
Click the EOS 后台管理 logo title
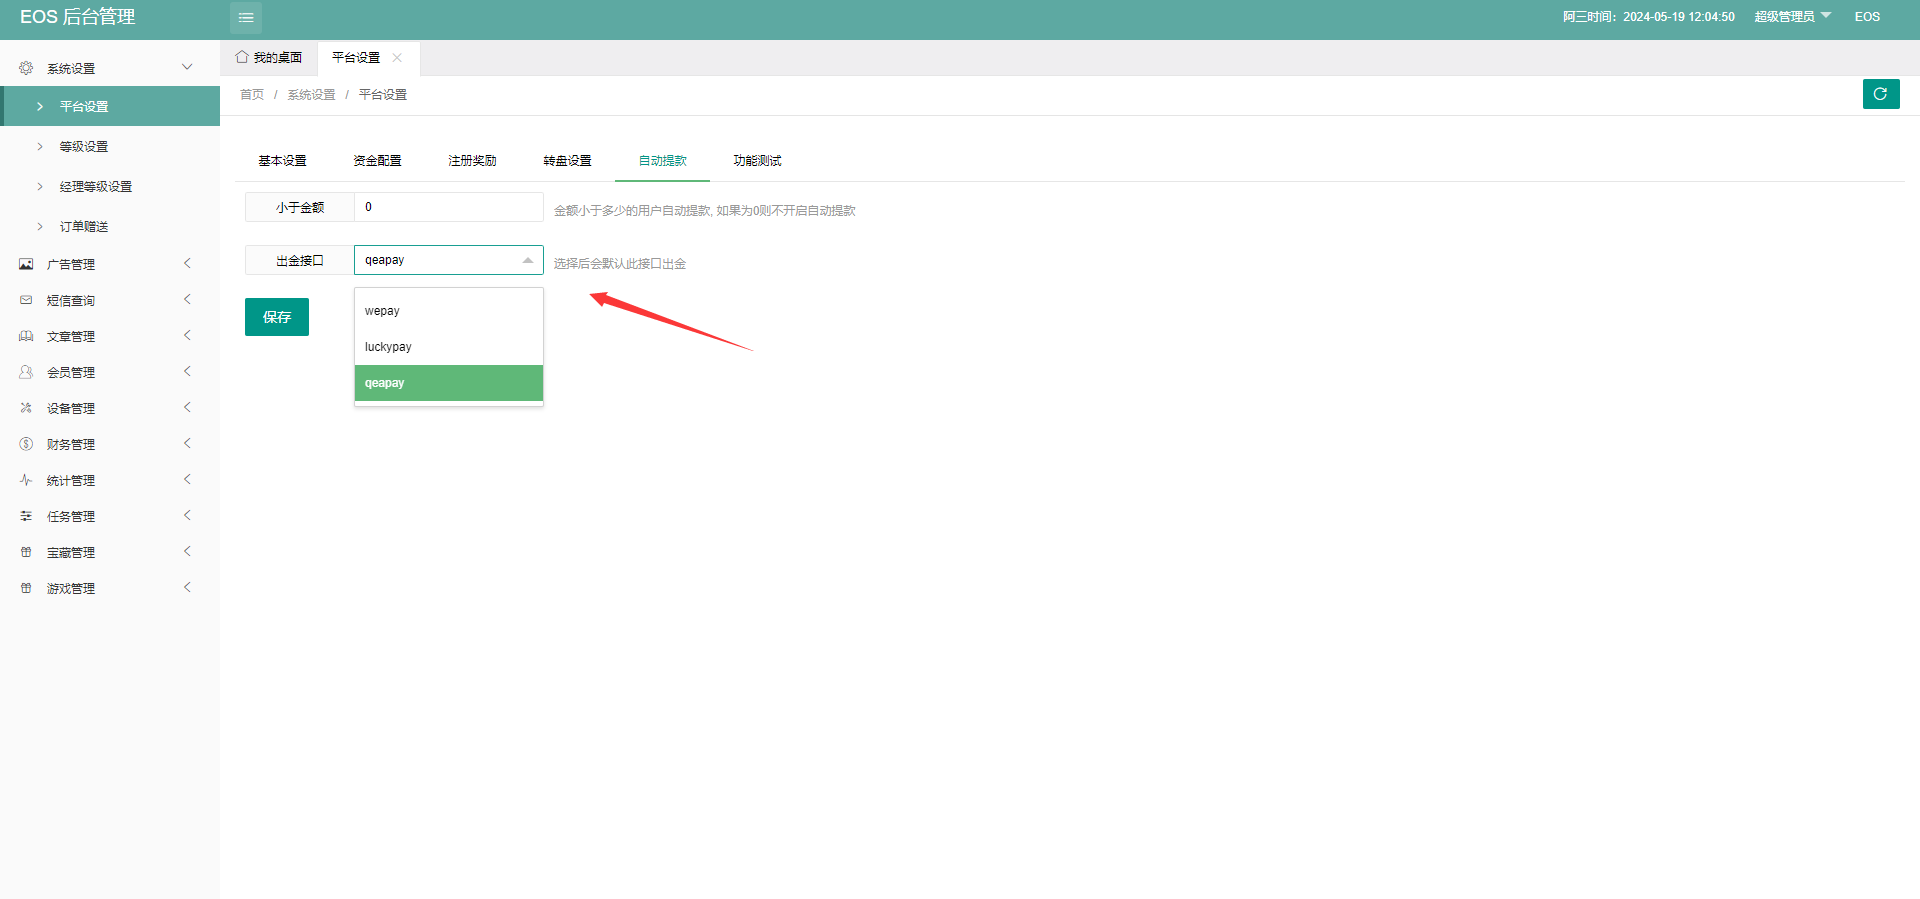click(77, 17)
